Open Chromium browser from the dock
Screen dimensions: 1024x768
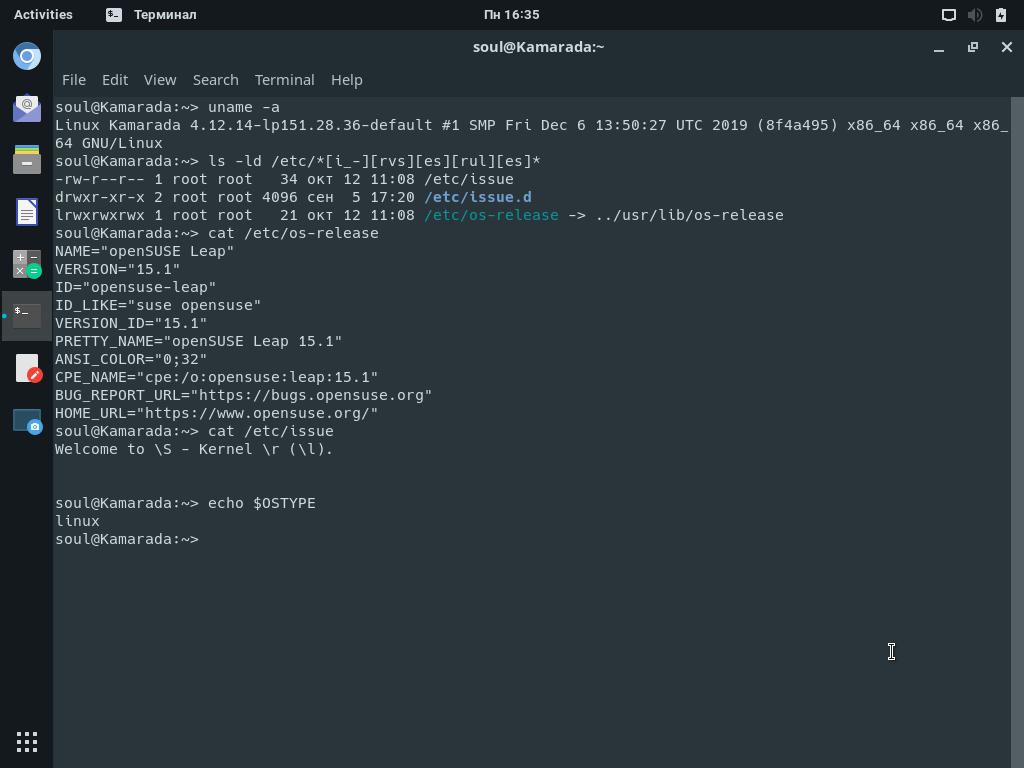tap(27, 57)
